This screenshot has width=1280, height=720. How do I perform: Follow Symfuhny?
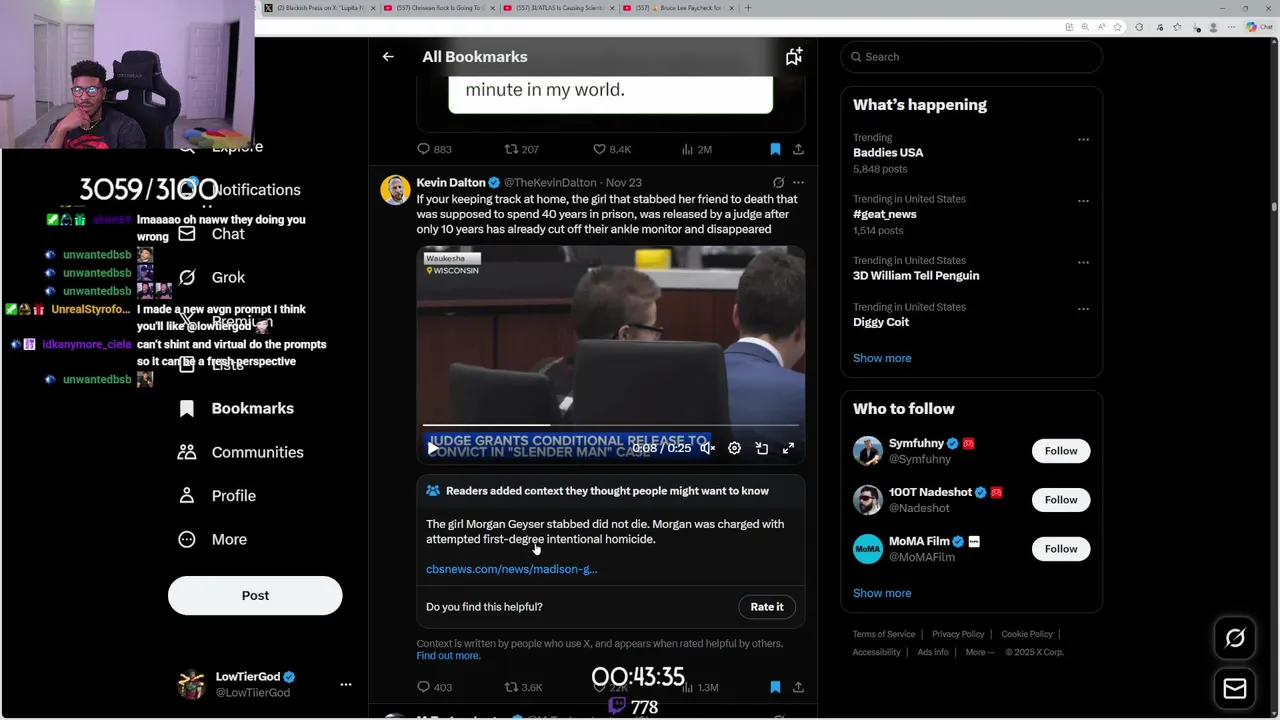pos(1061,451)
